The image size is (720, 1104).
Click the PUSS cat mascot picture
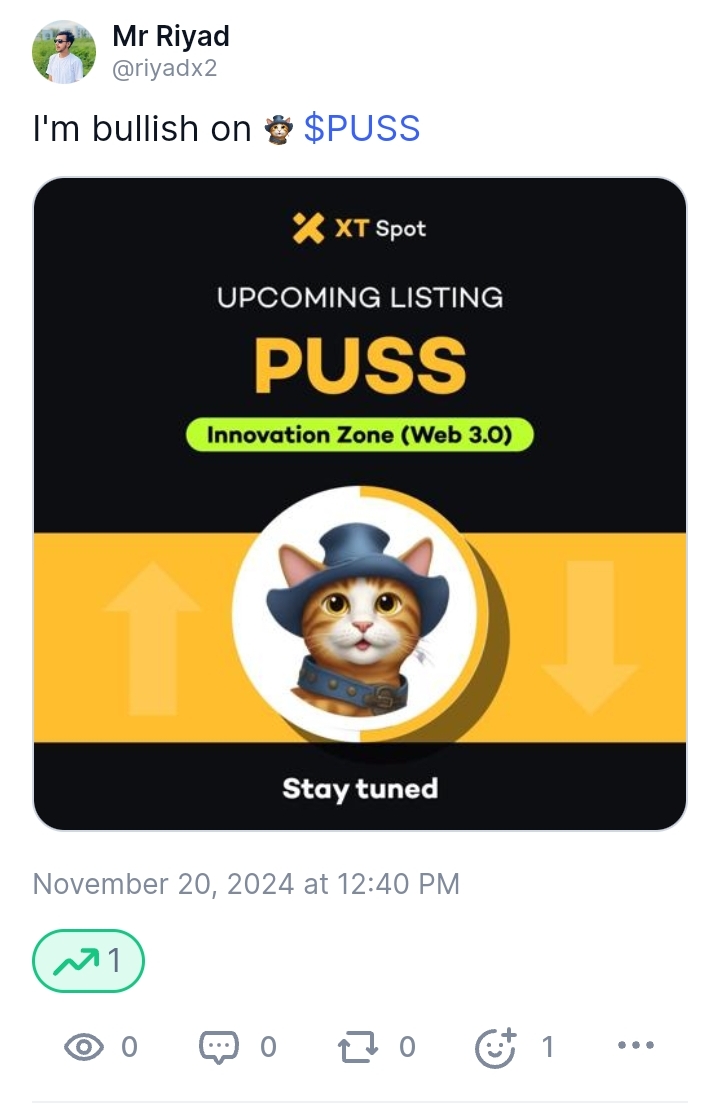[x=359, y=613]
